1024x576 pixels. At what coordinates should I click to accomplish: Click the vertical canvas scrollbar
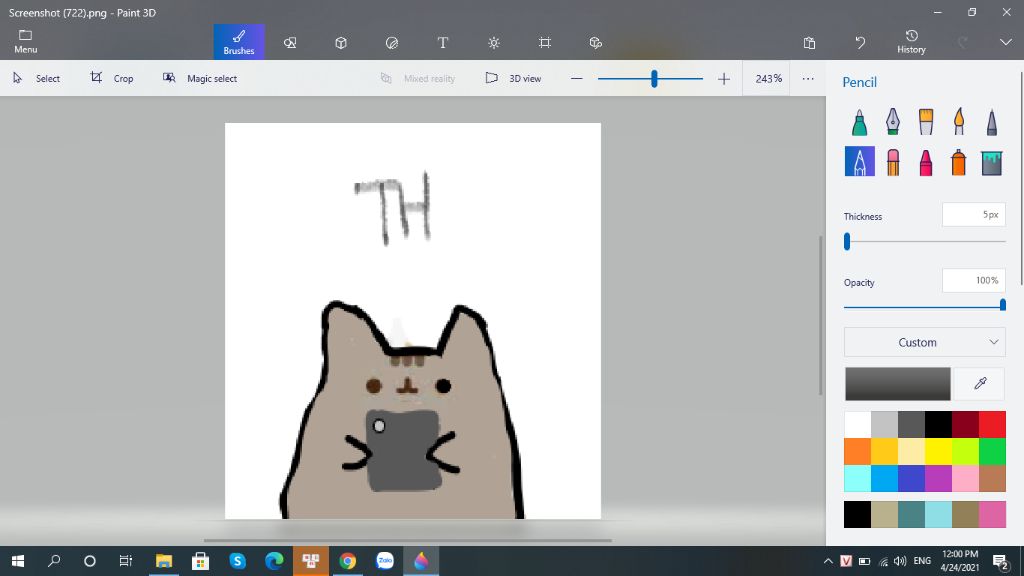(x=821, y=315)
